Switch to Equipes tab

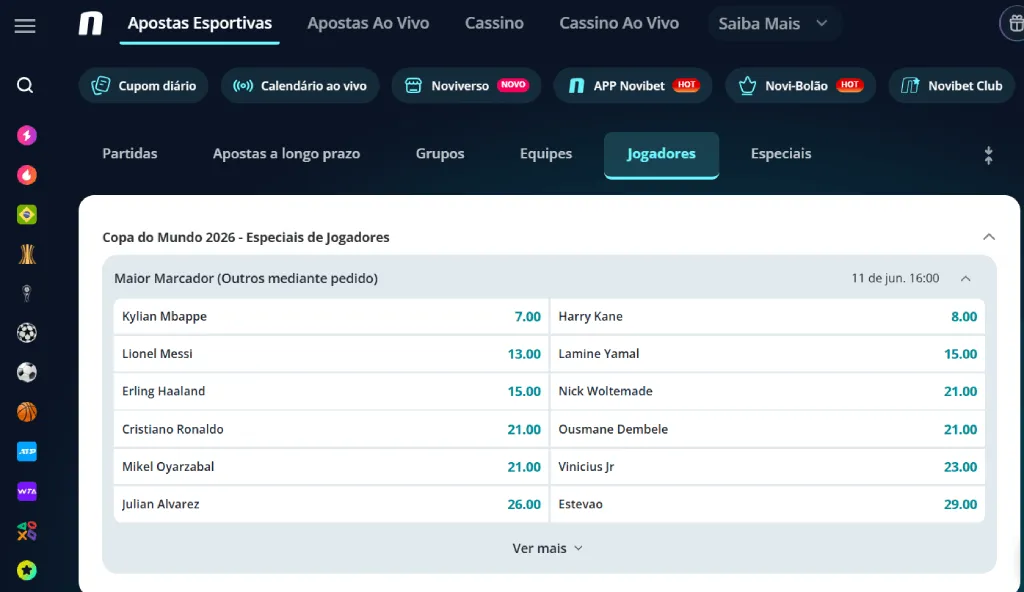pyautogui.click(x=546, y=154)
